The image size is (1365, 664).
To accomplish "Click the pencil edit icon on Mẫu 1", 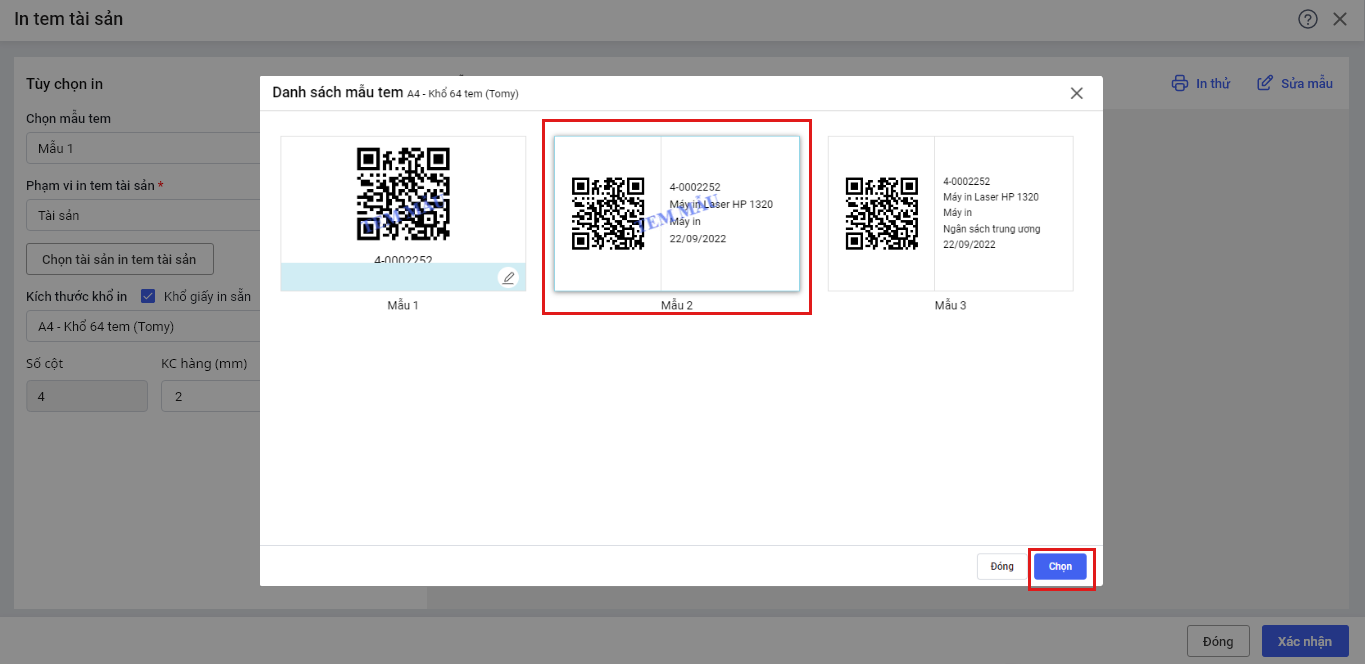I will click(508, 278).
